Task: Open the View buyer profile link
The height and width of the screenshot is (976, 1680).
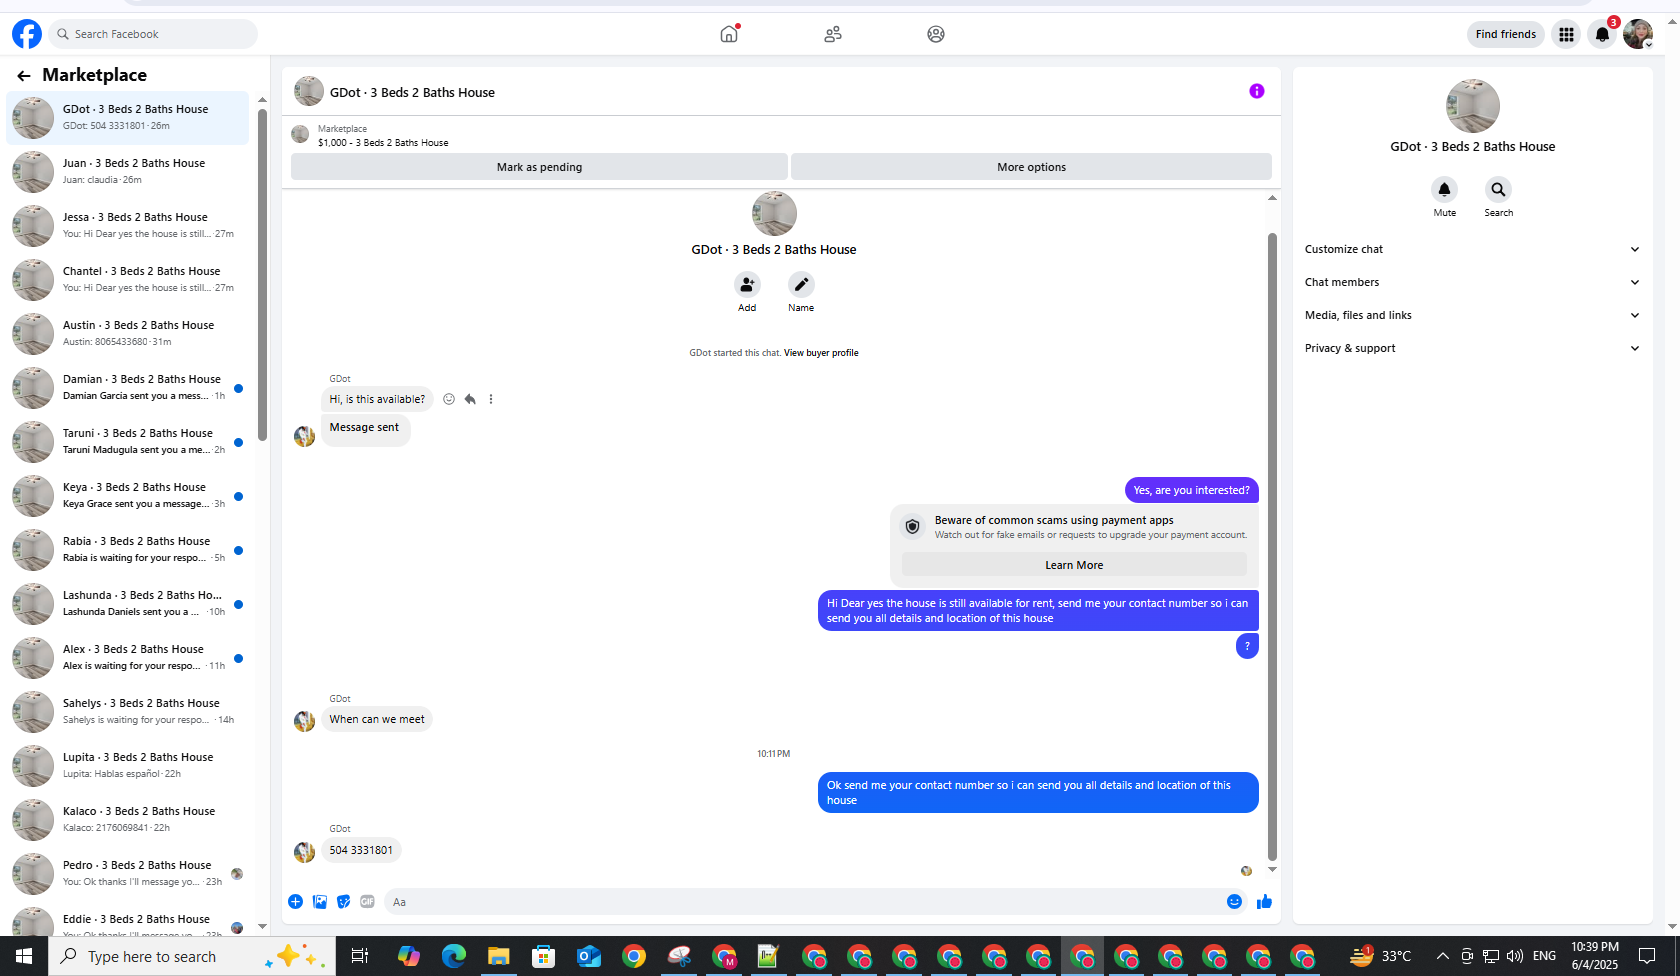Action: [x=821, y=353]
